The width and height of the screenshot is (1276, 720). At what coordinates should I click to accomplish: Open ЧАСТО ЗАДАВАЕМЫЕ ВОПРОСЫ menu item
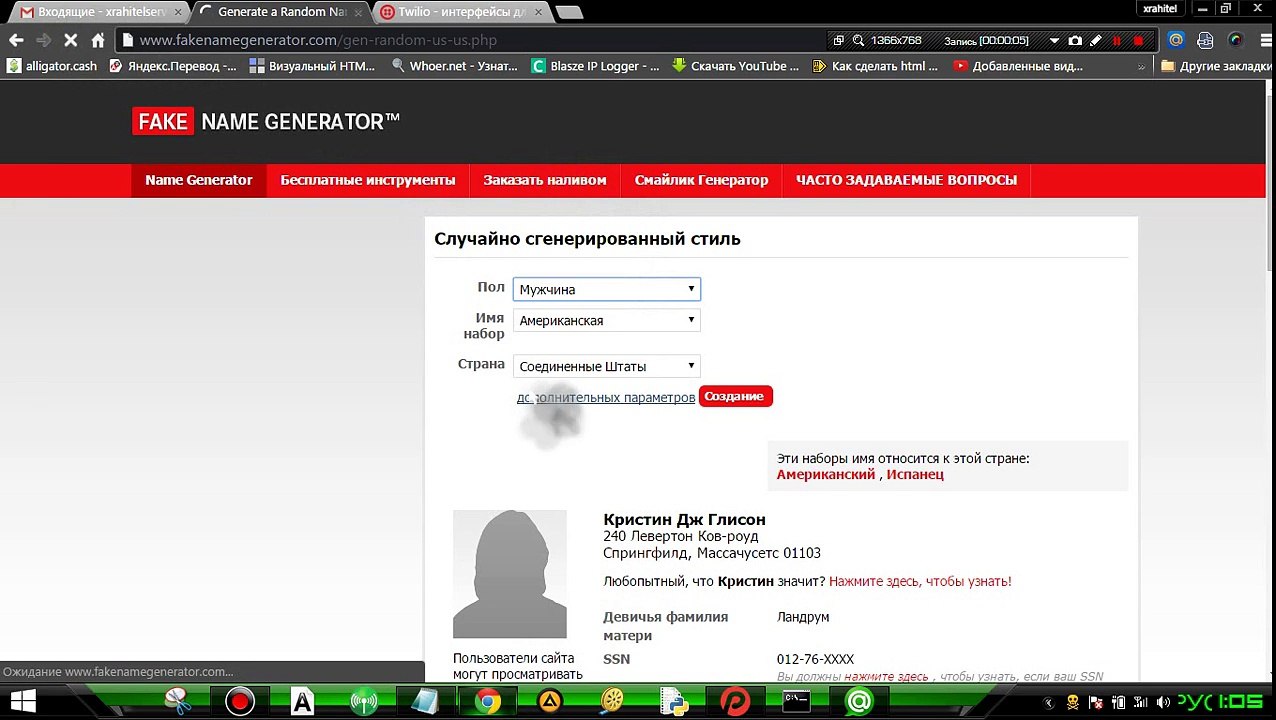point(906,180)
